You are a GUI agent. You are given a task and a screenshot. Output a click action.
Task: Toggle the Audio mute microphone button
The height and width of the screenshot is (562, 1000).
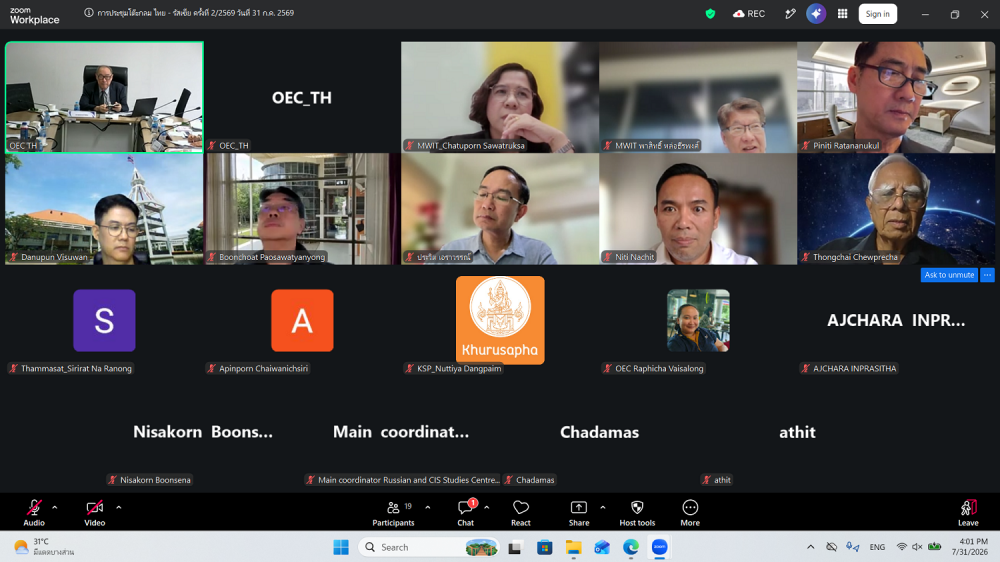(x=34, y=512)
